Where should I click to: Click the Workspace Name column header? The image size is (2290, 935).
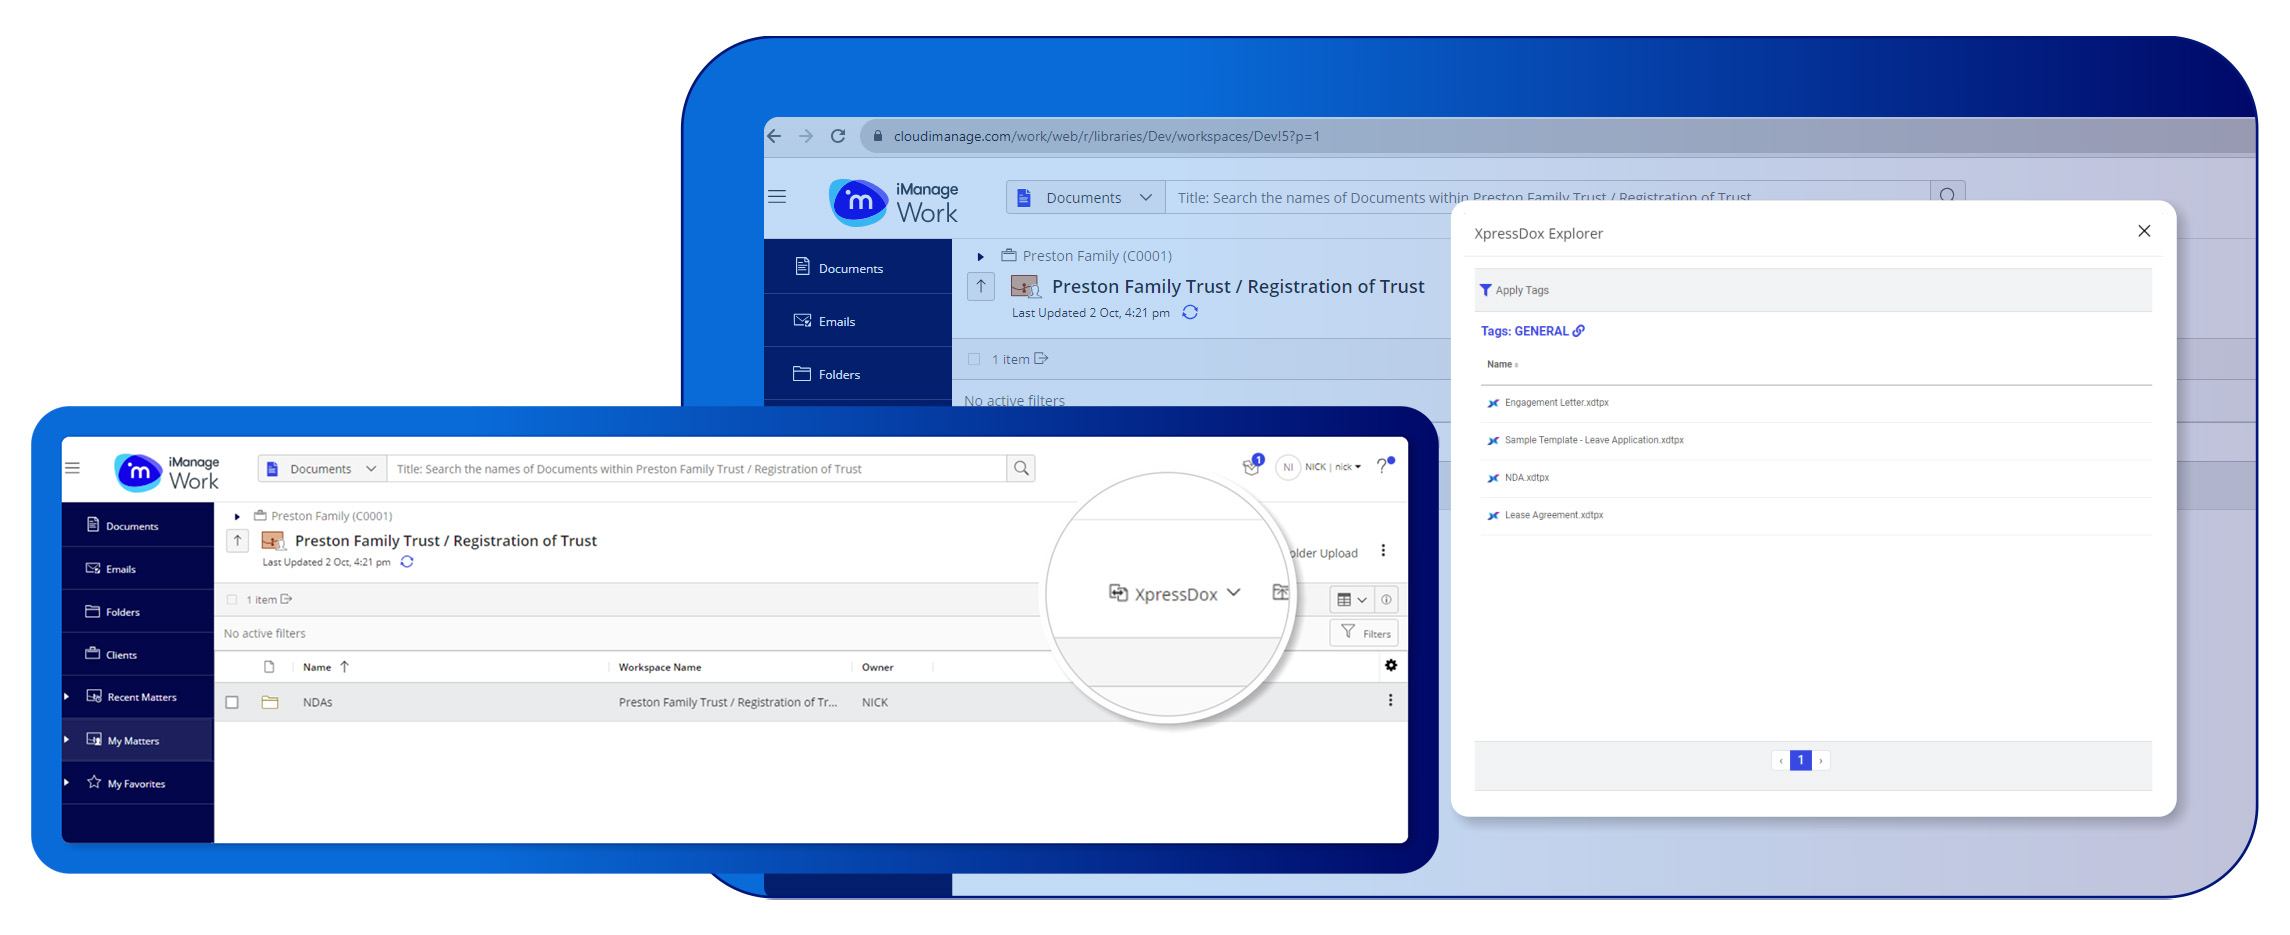[660, 667]
